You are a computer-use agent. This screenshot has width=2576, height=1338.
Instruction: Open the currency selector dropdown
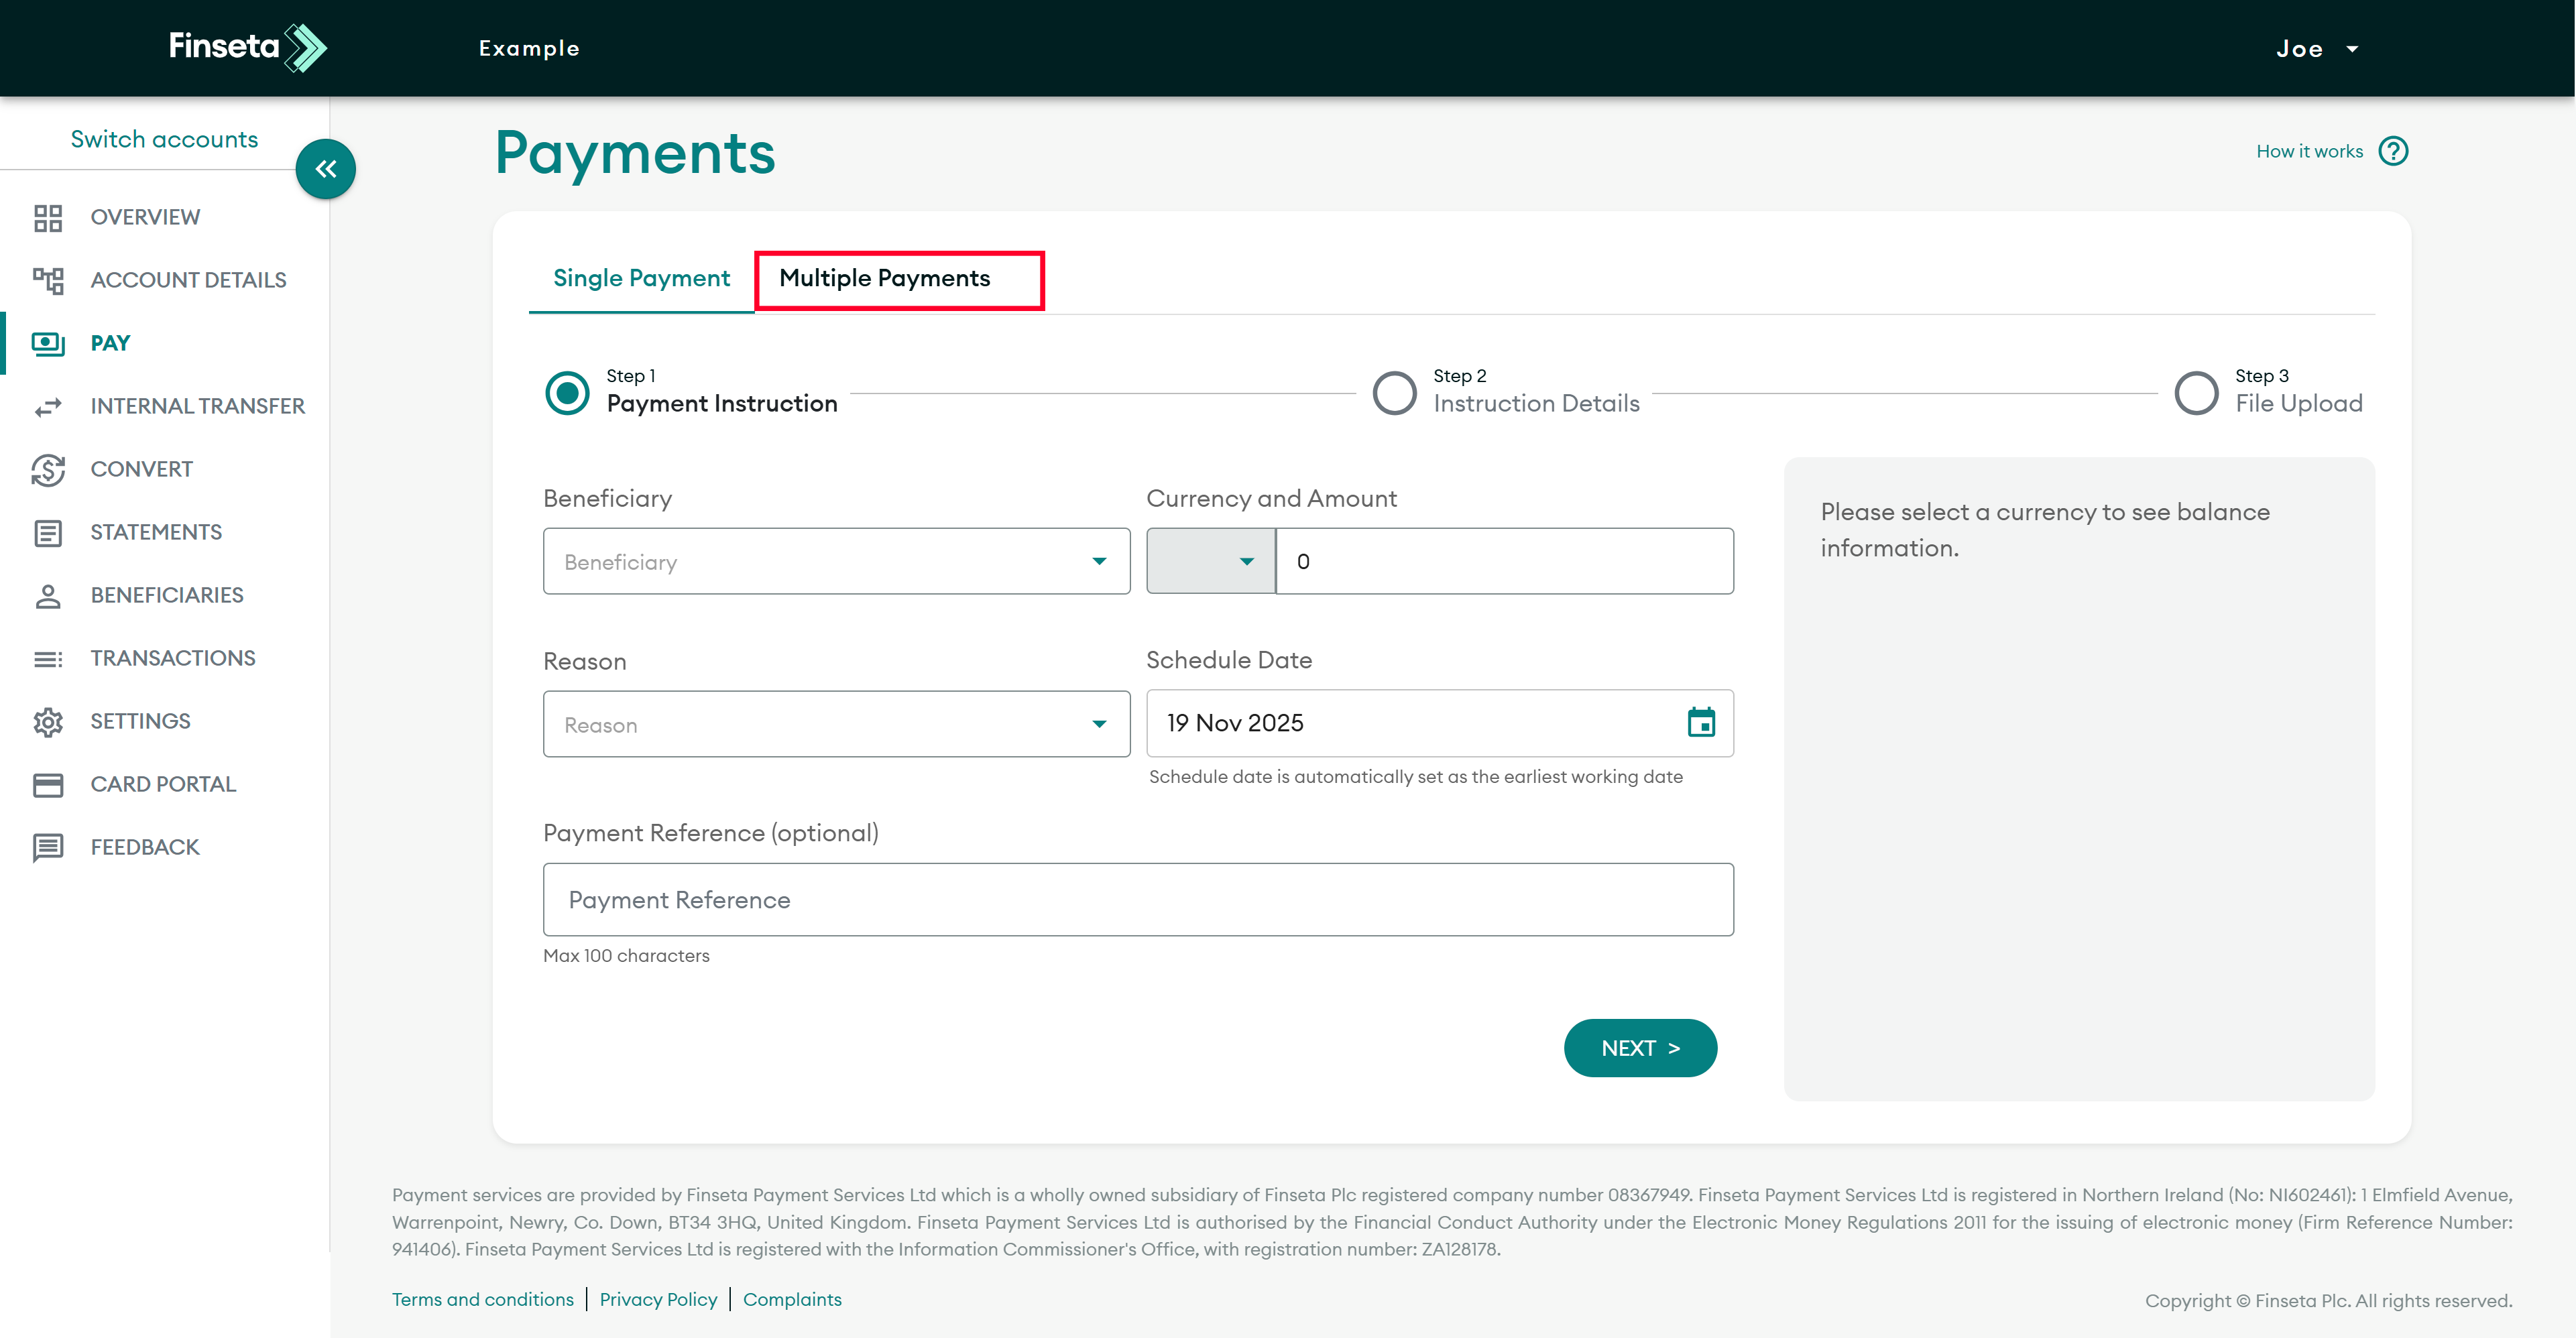[x=1210, y=561]
